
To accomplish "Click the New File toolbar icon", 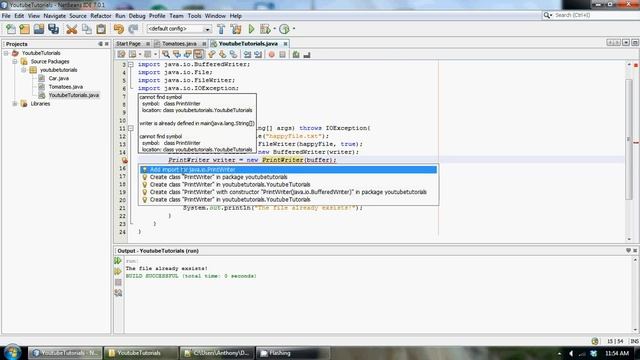I will point(11,29).
